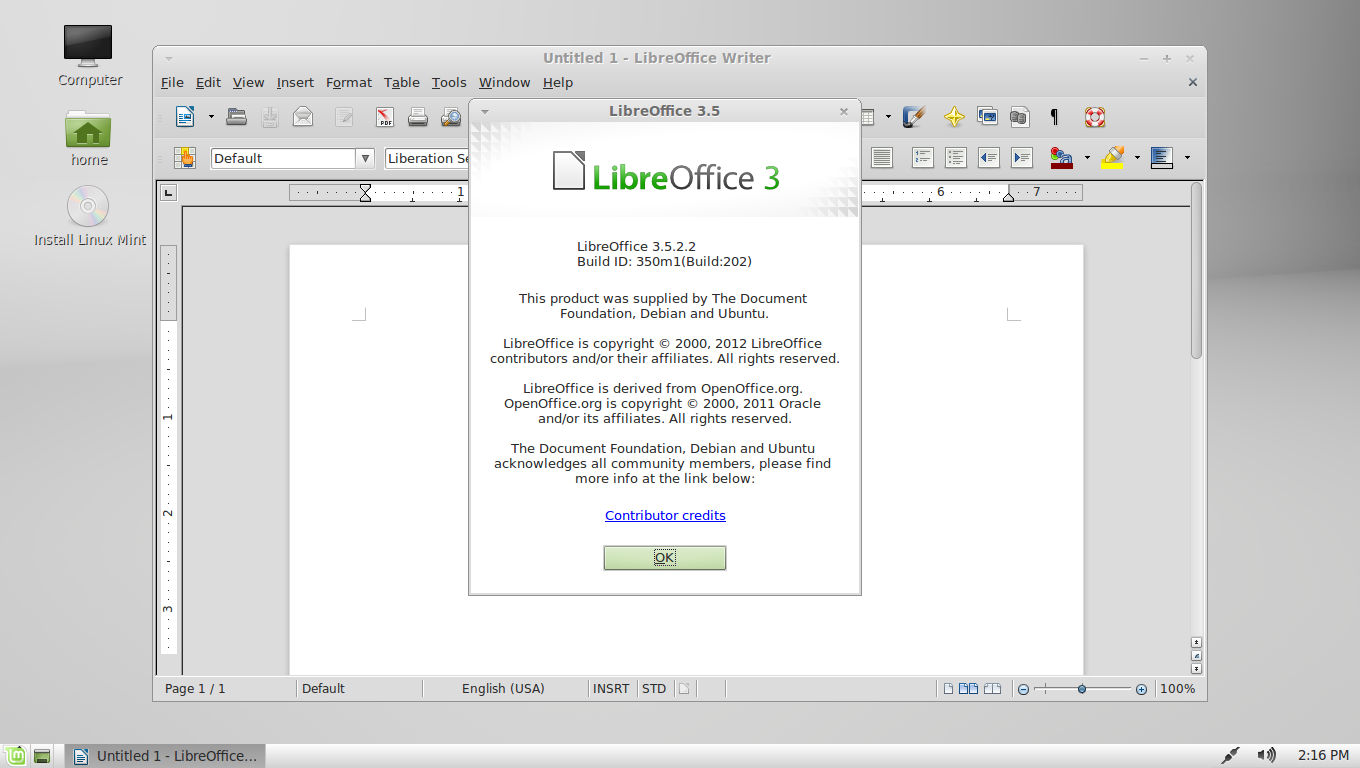
Task: Click the Styles and Formatting hand icon
Action: tap(185, 158)
